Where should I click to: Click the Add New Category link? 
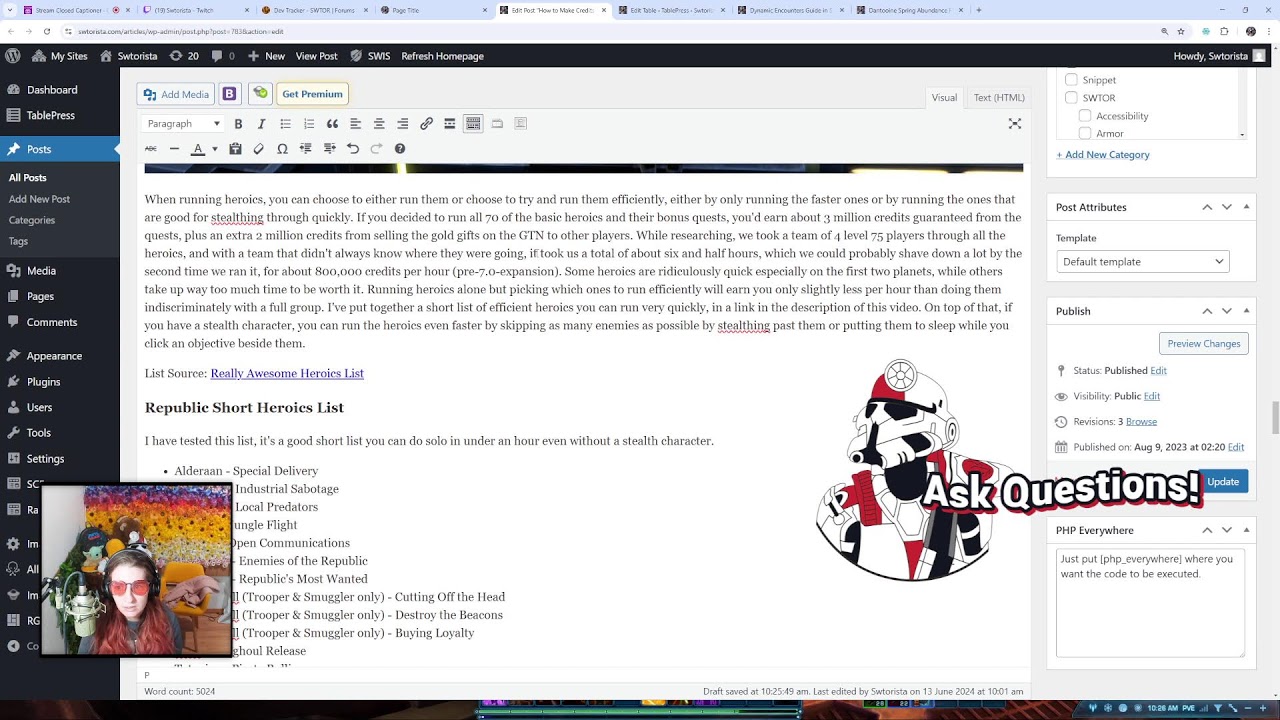tap(1103, 155)
